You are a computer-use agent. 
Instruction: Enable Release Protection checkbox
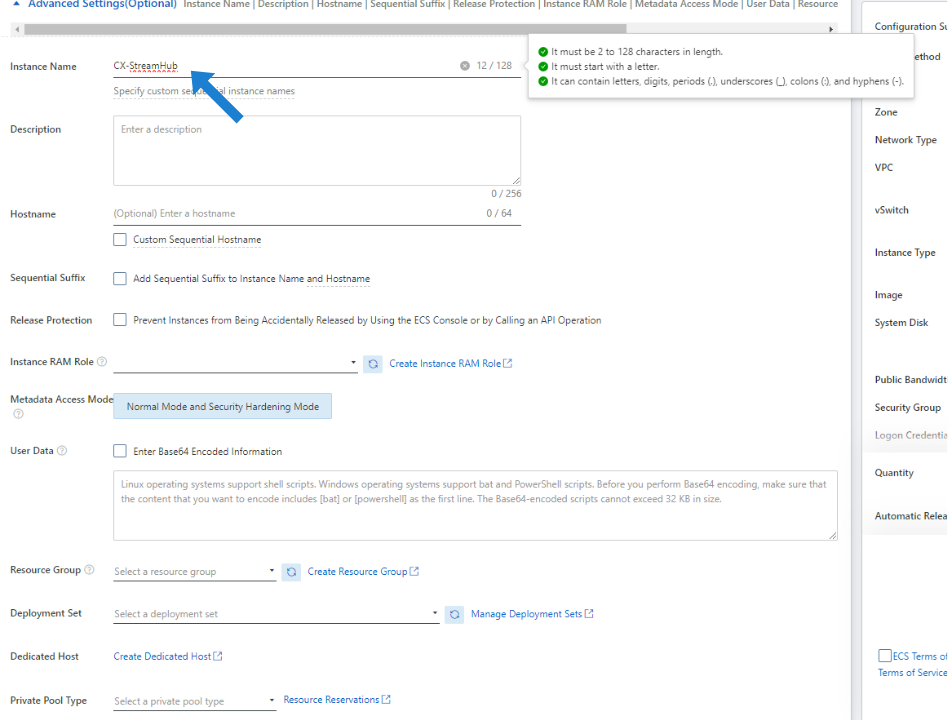[x=120, y=320]
